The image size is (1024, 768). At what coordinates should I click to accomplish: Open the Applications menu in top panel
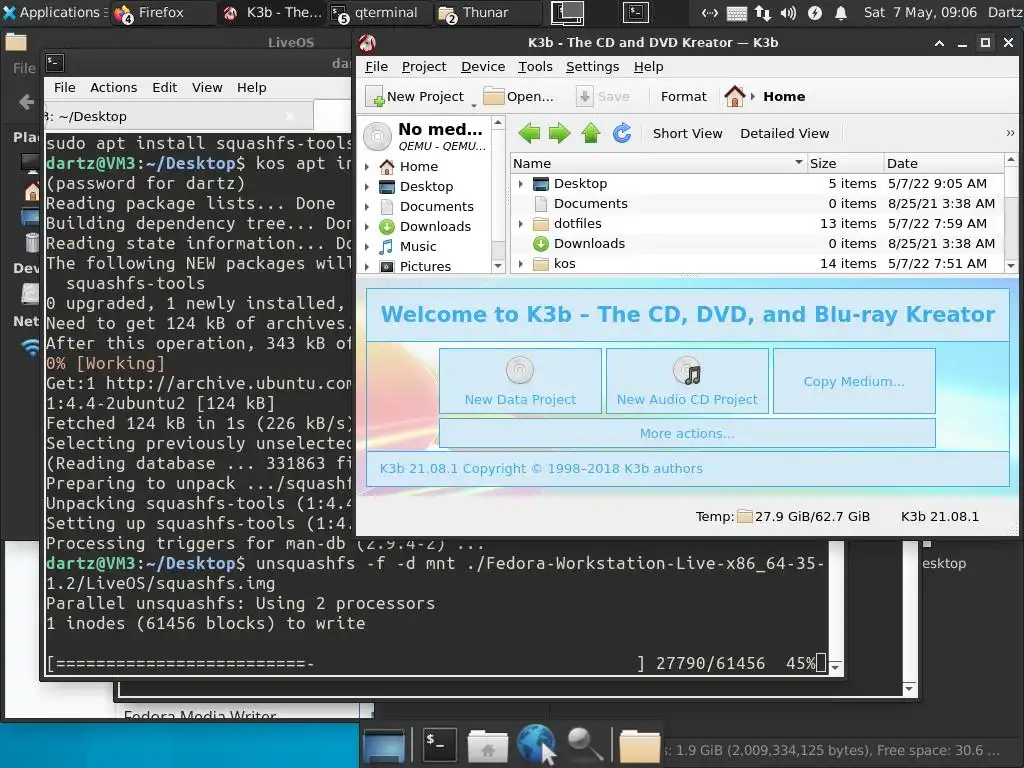click(52, 12)
